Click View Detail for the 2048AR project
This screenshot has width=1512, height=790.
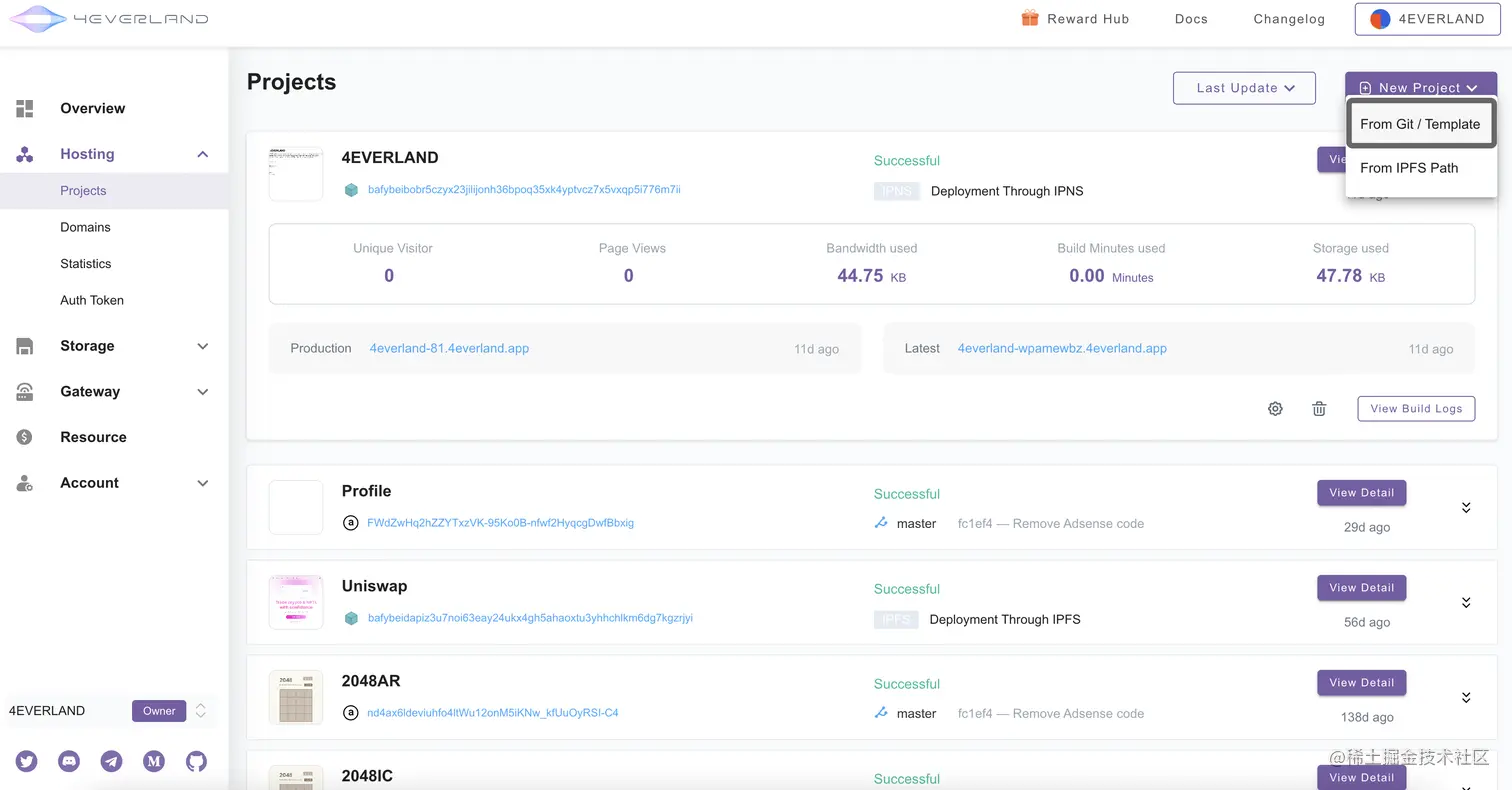coord(1361,683)
